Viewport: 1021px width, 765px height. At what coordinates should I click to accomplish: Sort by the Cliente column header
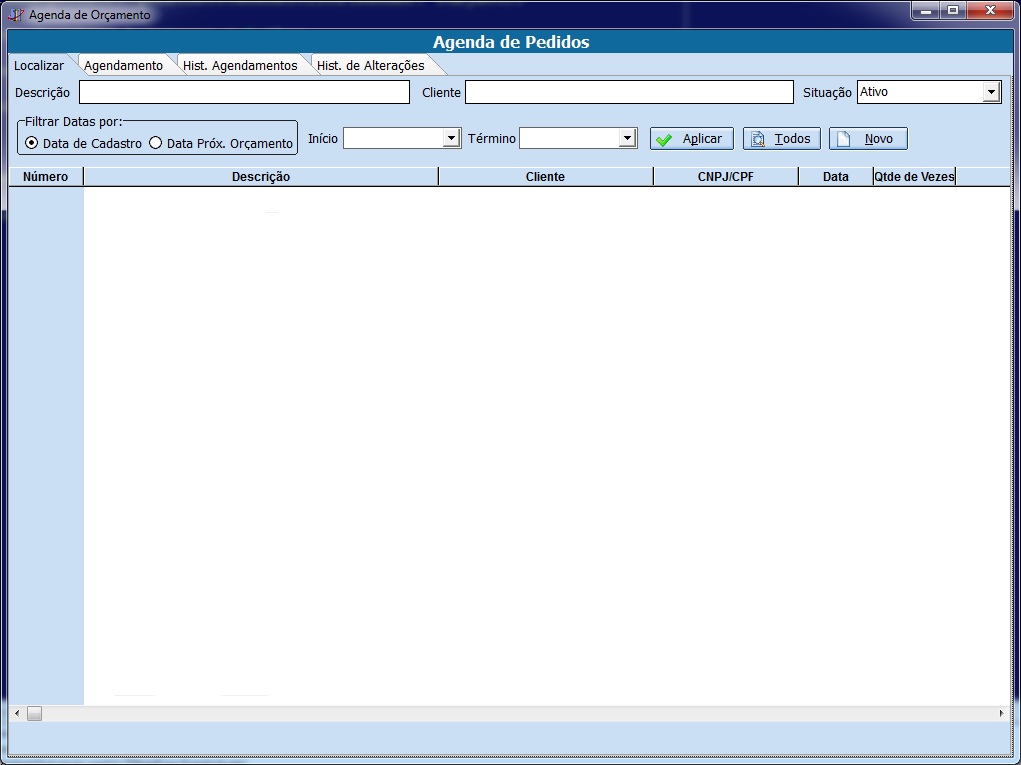tap(546, 176)
